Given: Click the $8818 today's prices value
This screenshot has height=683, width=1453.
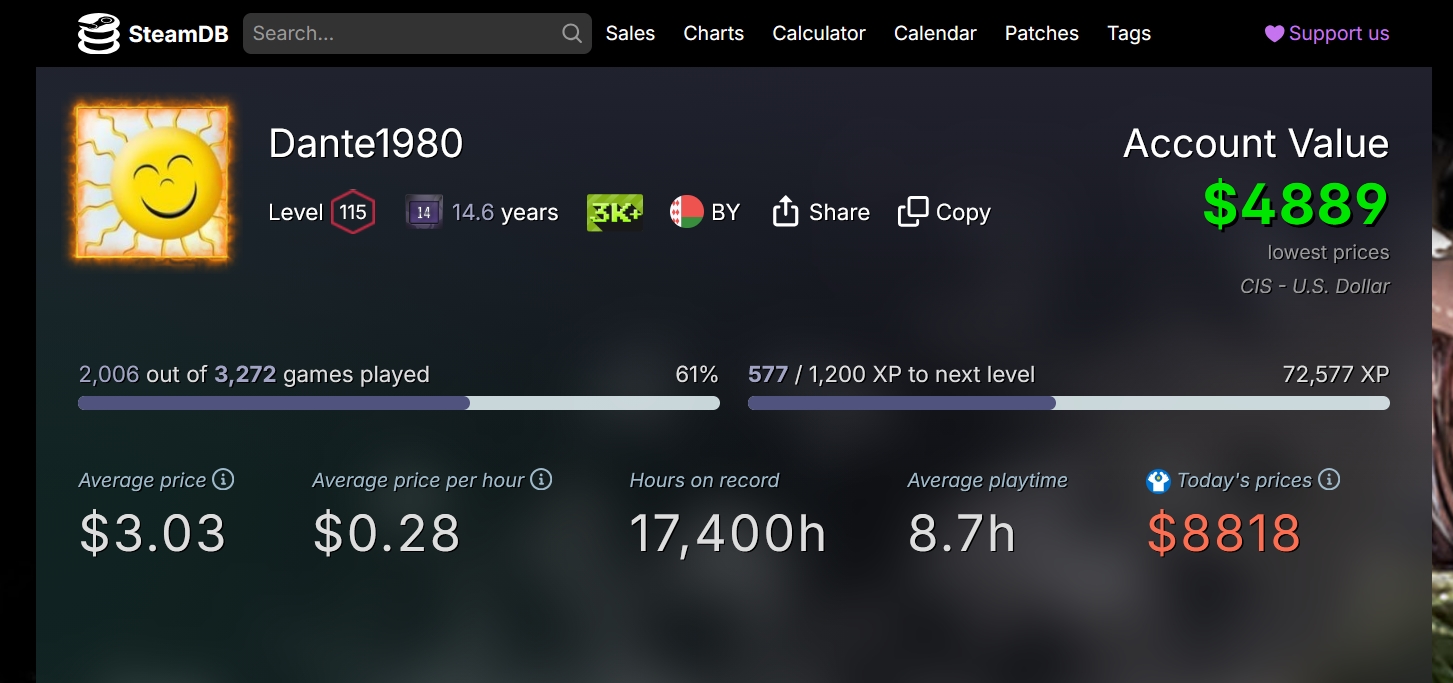Looking at the screenshot, I should tap(1224, 533).
